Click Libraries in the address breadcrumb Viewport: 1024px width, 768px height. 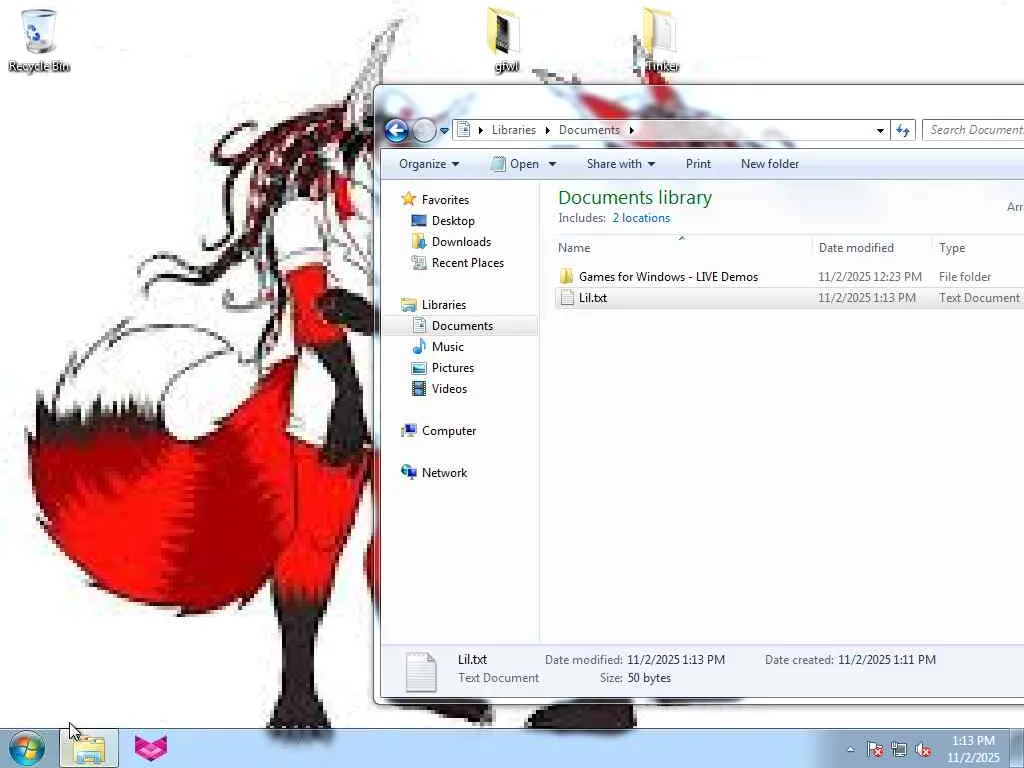pos(513,129)
